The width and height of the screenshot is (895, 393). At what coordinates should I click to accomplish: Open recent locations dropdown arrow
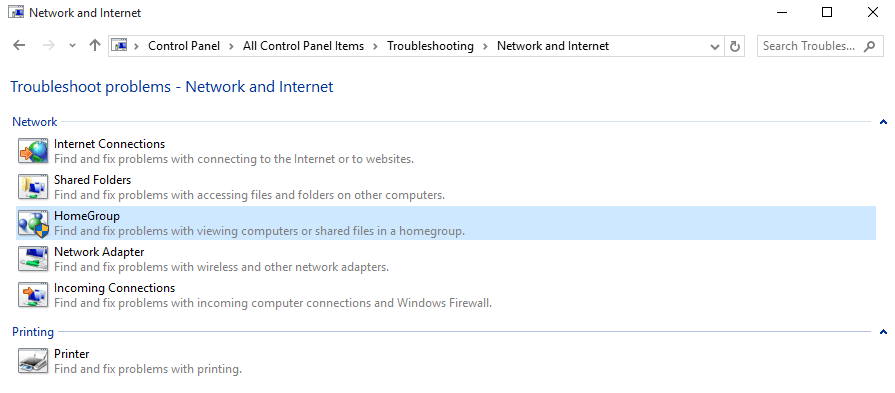click(x=72, y=46)
